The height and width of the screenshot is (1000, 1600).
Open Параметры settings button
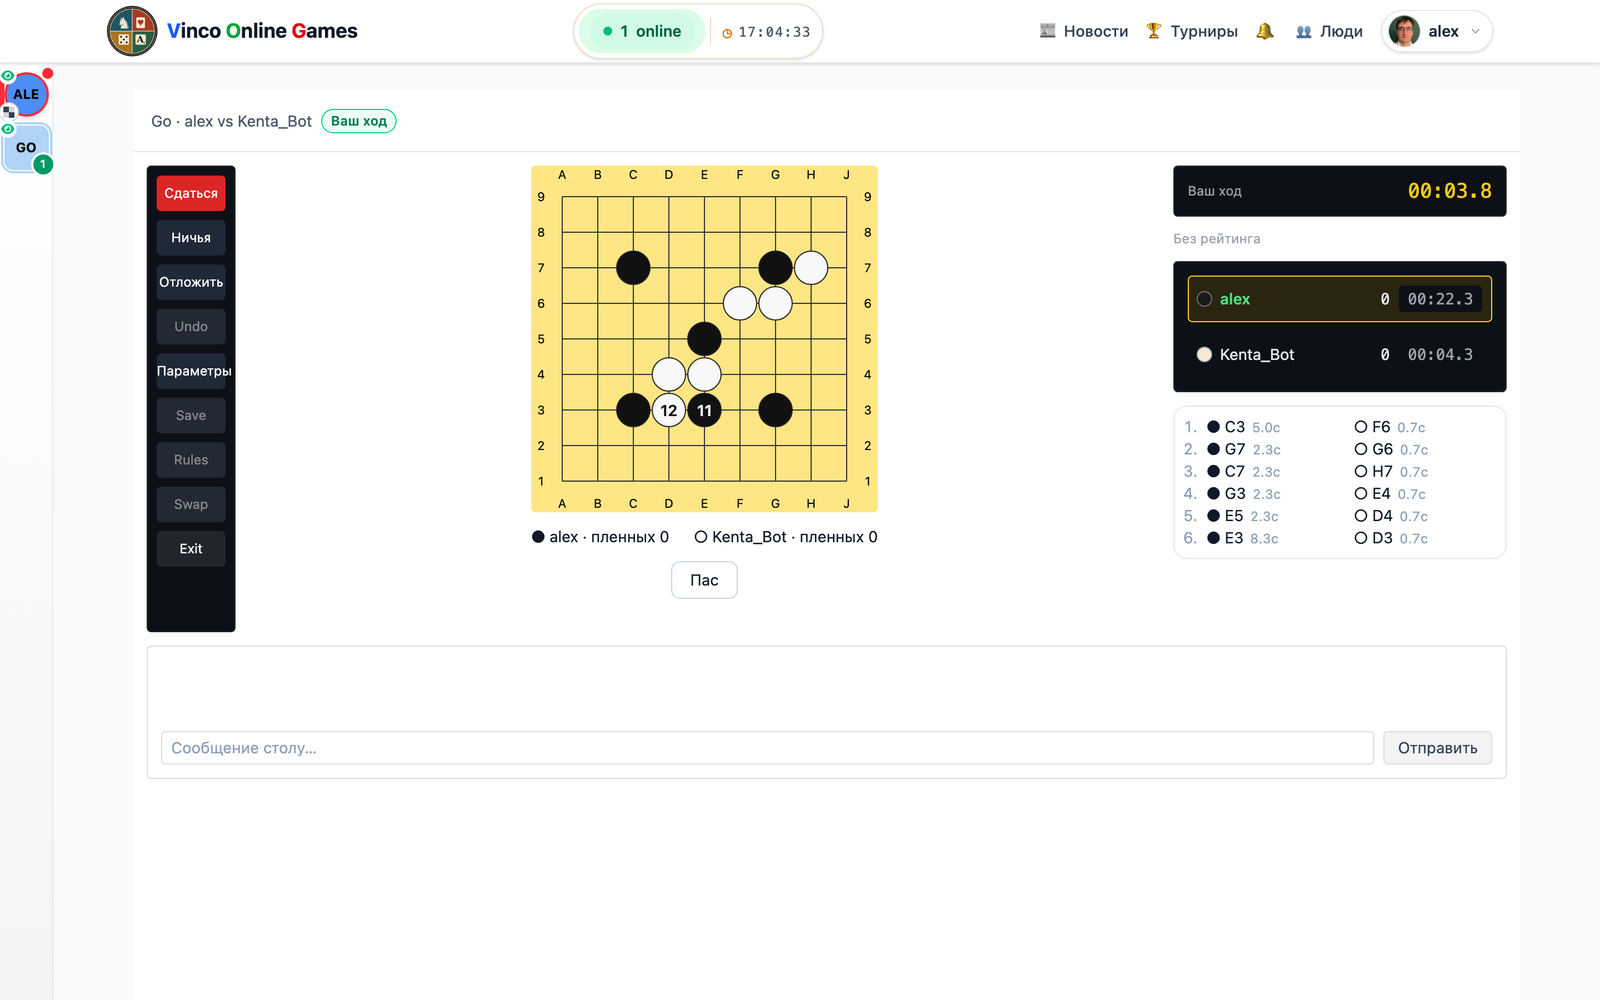pyautogui.click(x=191, y=371)
